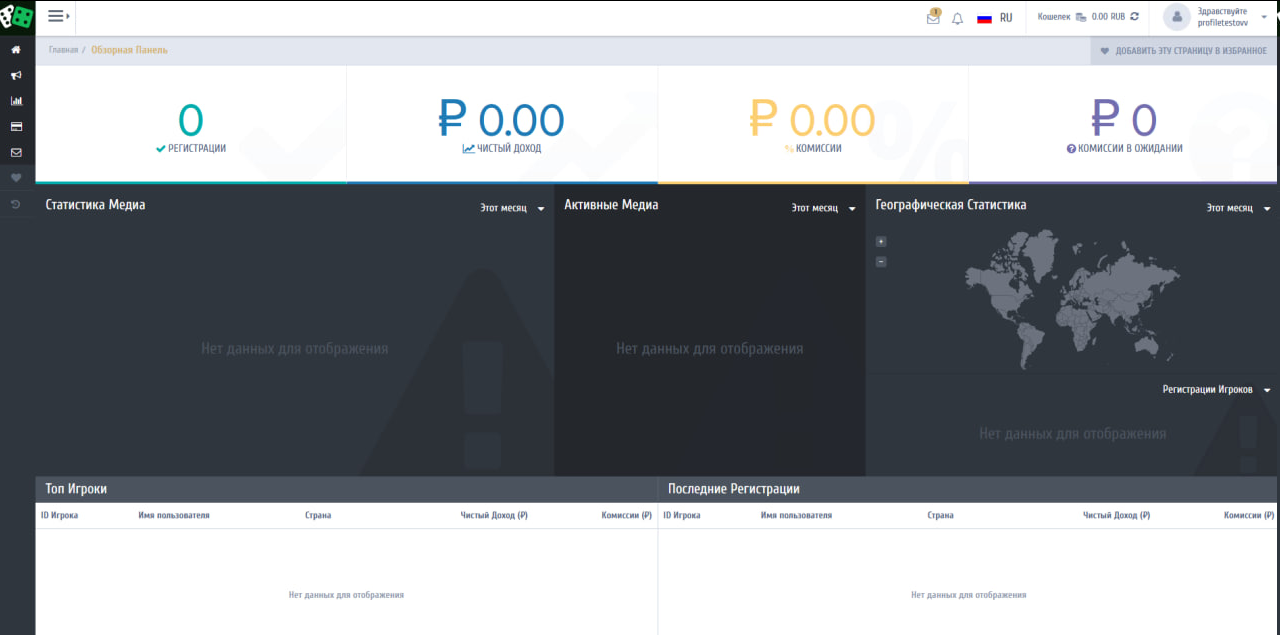The height and width of the screenshot is (635, 1280).
Task: Open the megaphone marketing section in sidebar
Action: (16, 75)
